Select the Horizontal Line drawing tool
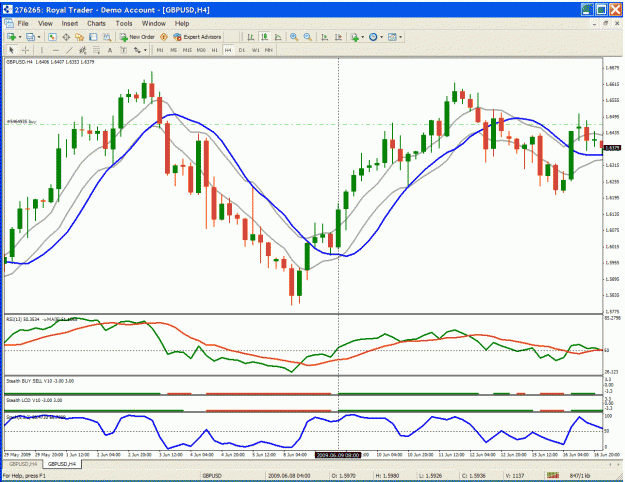This screenshot has height=482, width=625. 55,50
